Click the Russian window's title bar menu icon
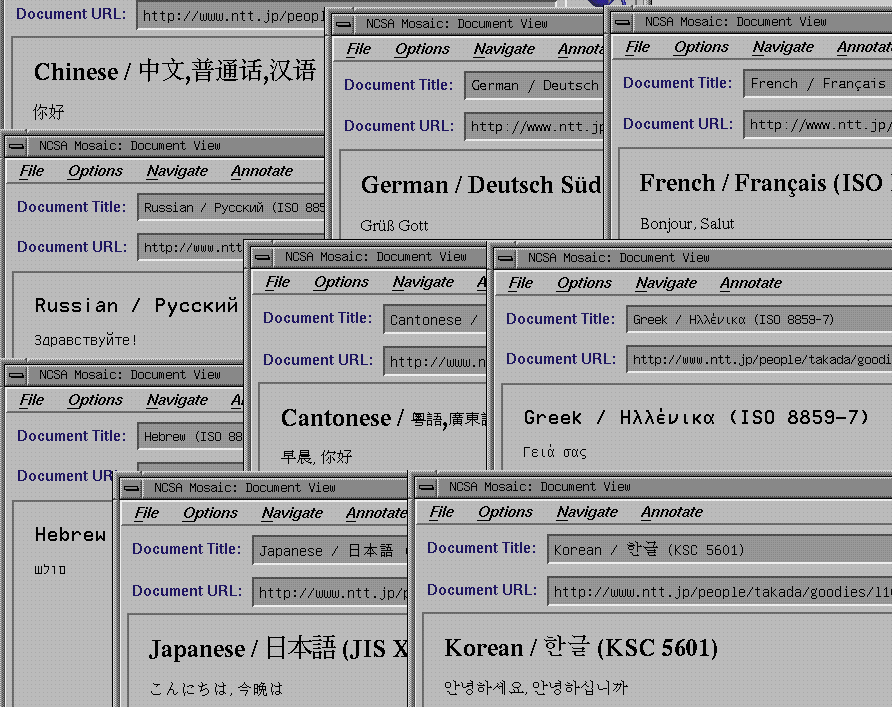Screen dimensions: 892x707 click(x=17, y=146)
